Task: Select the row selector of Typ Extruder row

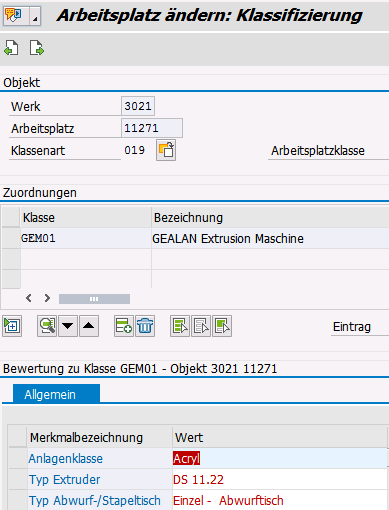Action: tap(18, 479)
